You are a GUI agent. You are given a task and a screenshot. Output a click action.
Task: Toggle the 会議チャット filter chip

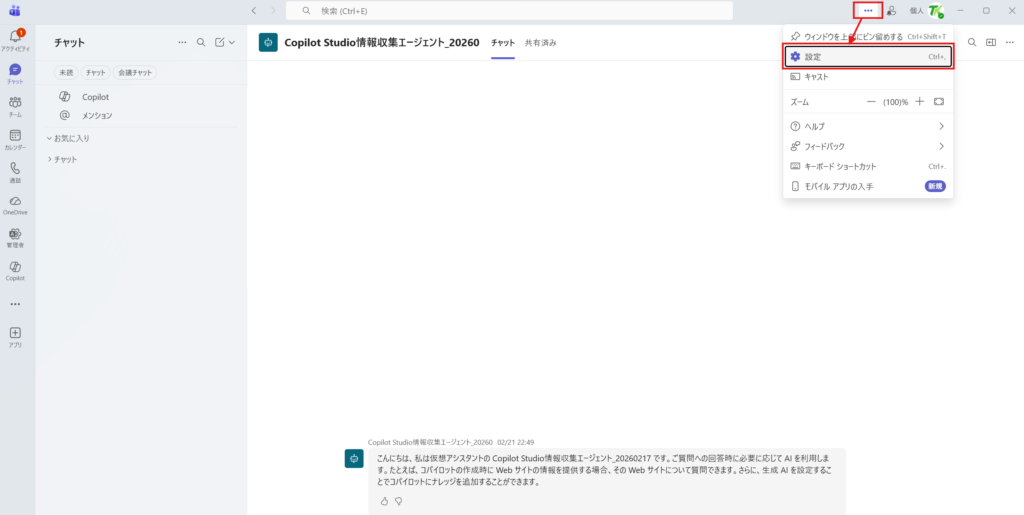(x=135, y=73)
